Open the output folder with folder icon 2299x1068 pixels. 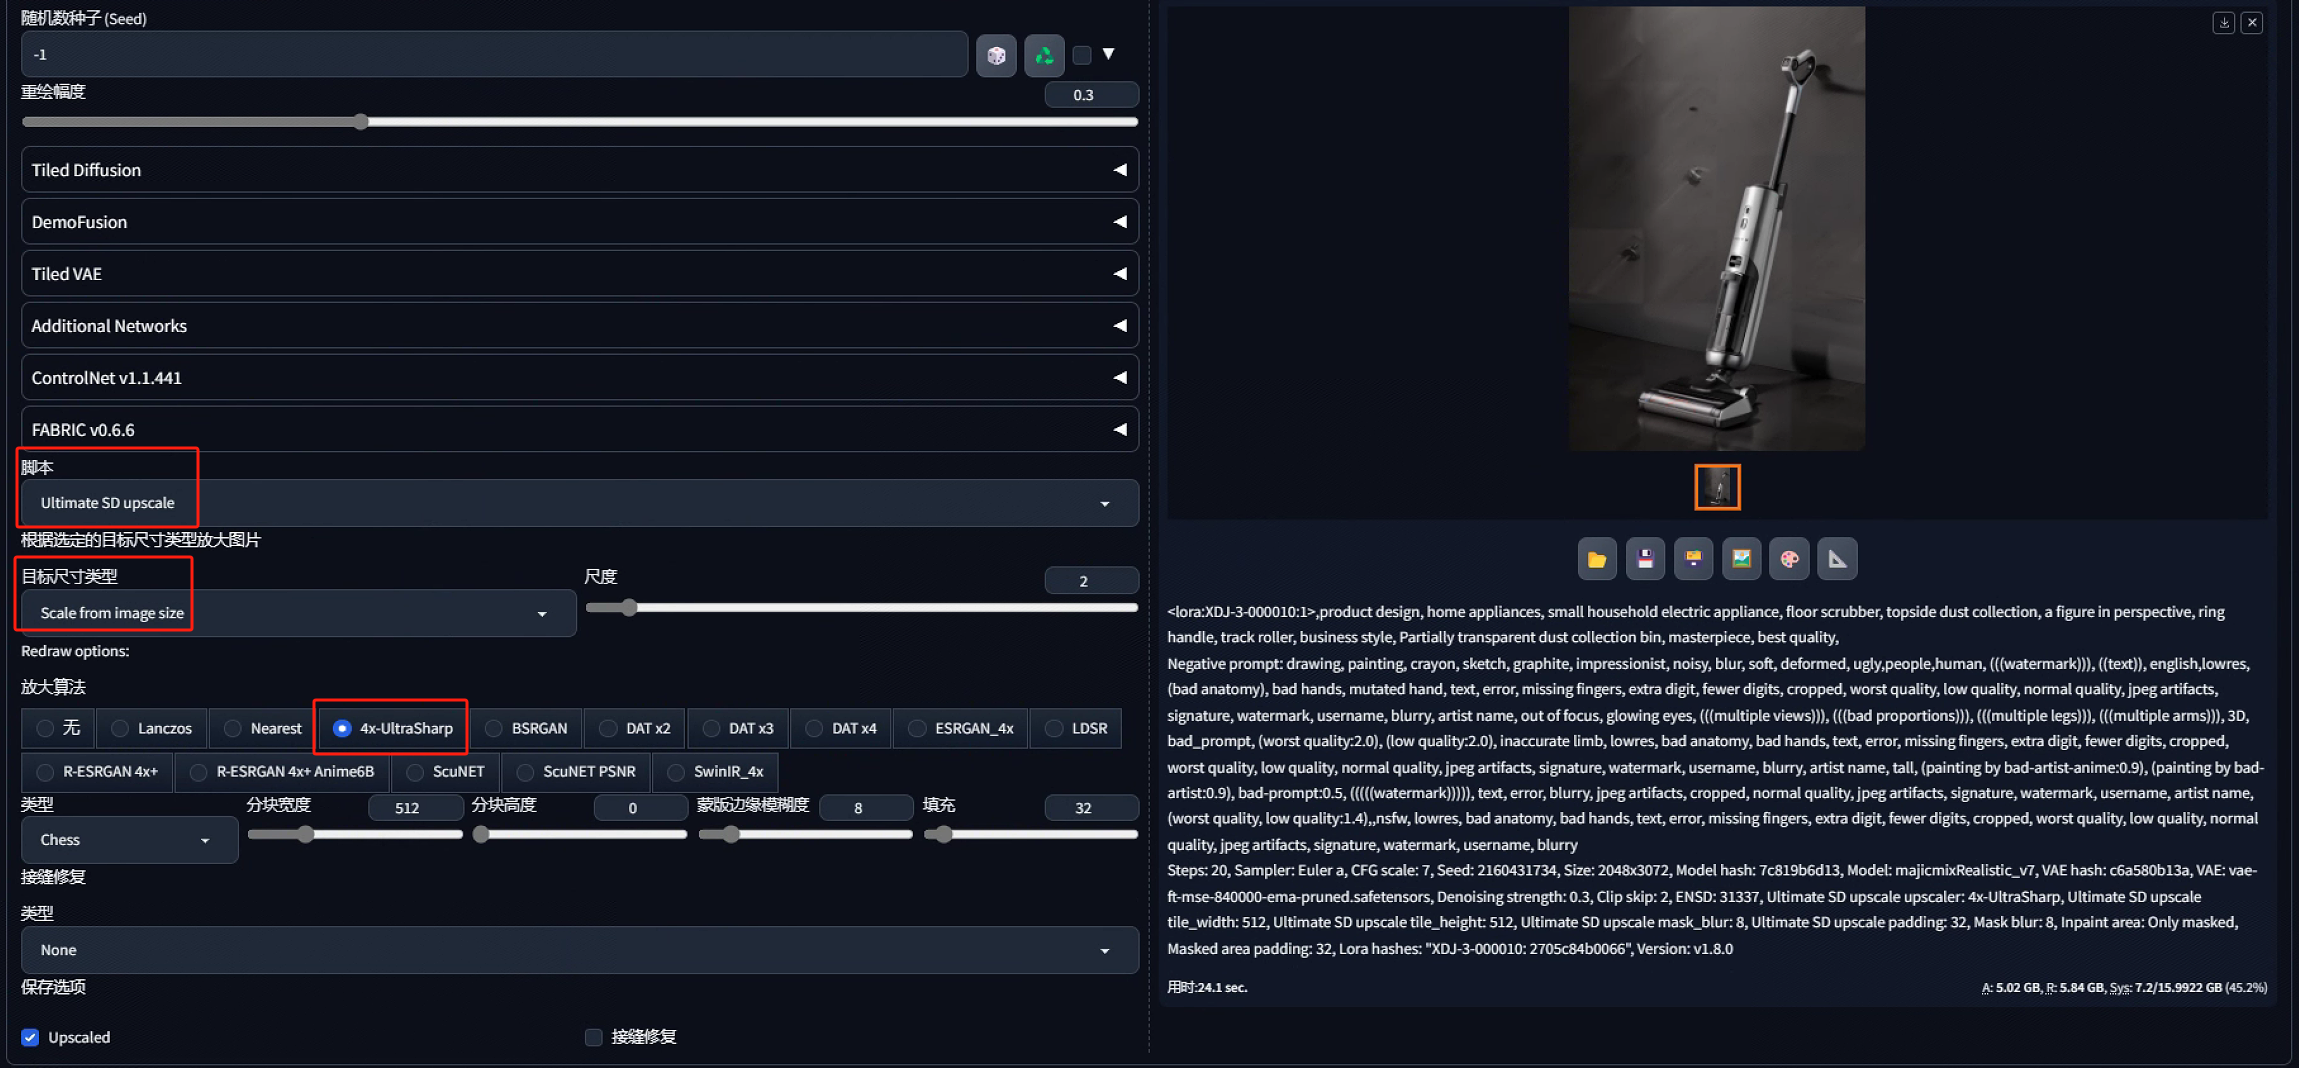[x=1597, y=559]
